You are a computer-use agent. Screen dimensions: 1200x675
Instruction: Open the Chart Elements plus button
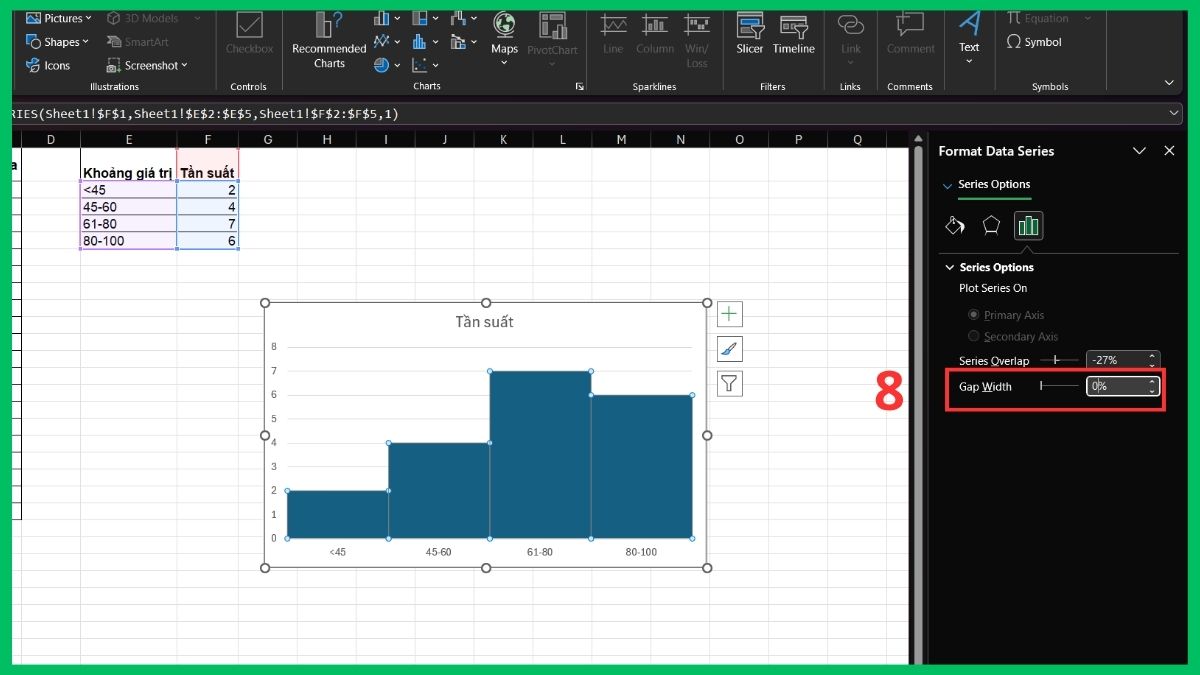coord(729,313)
